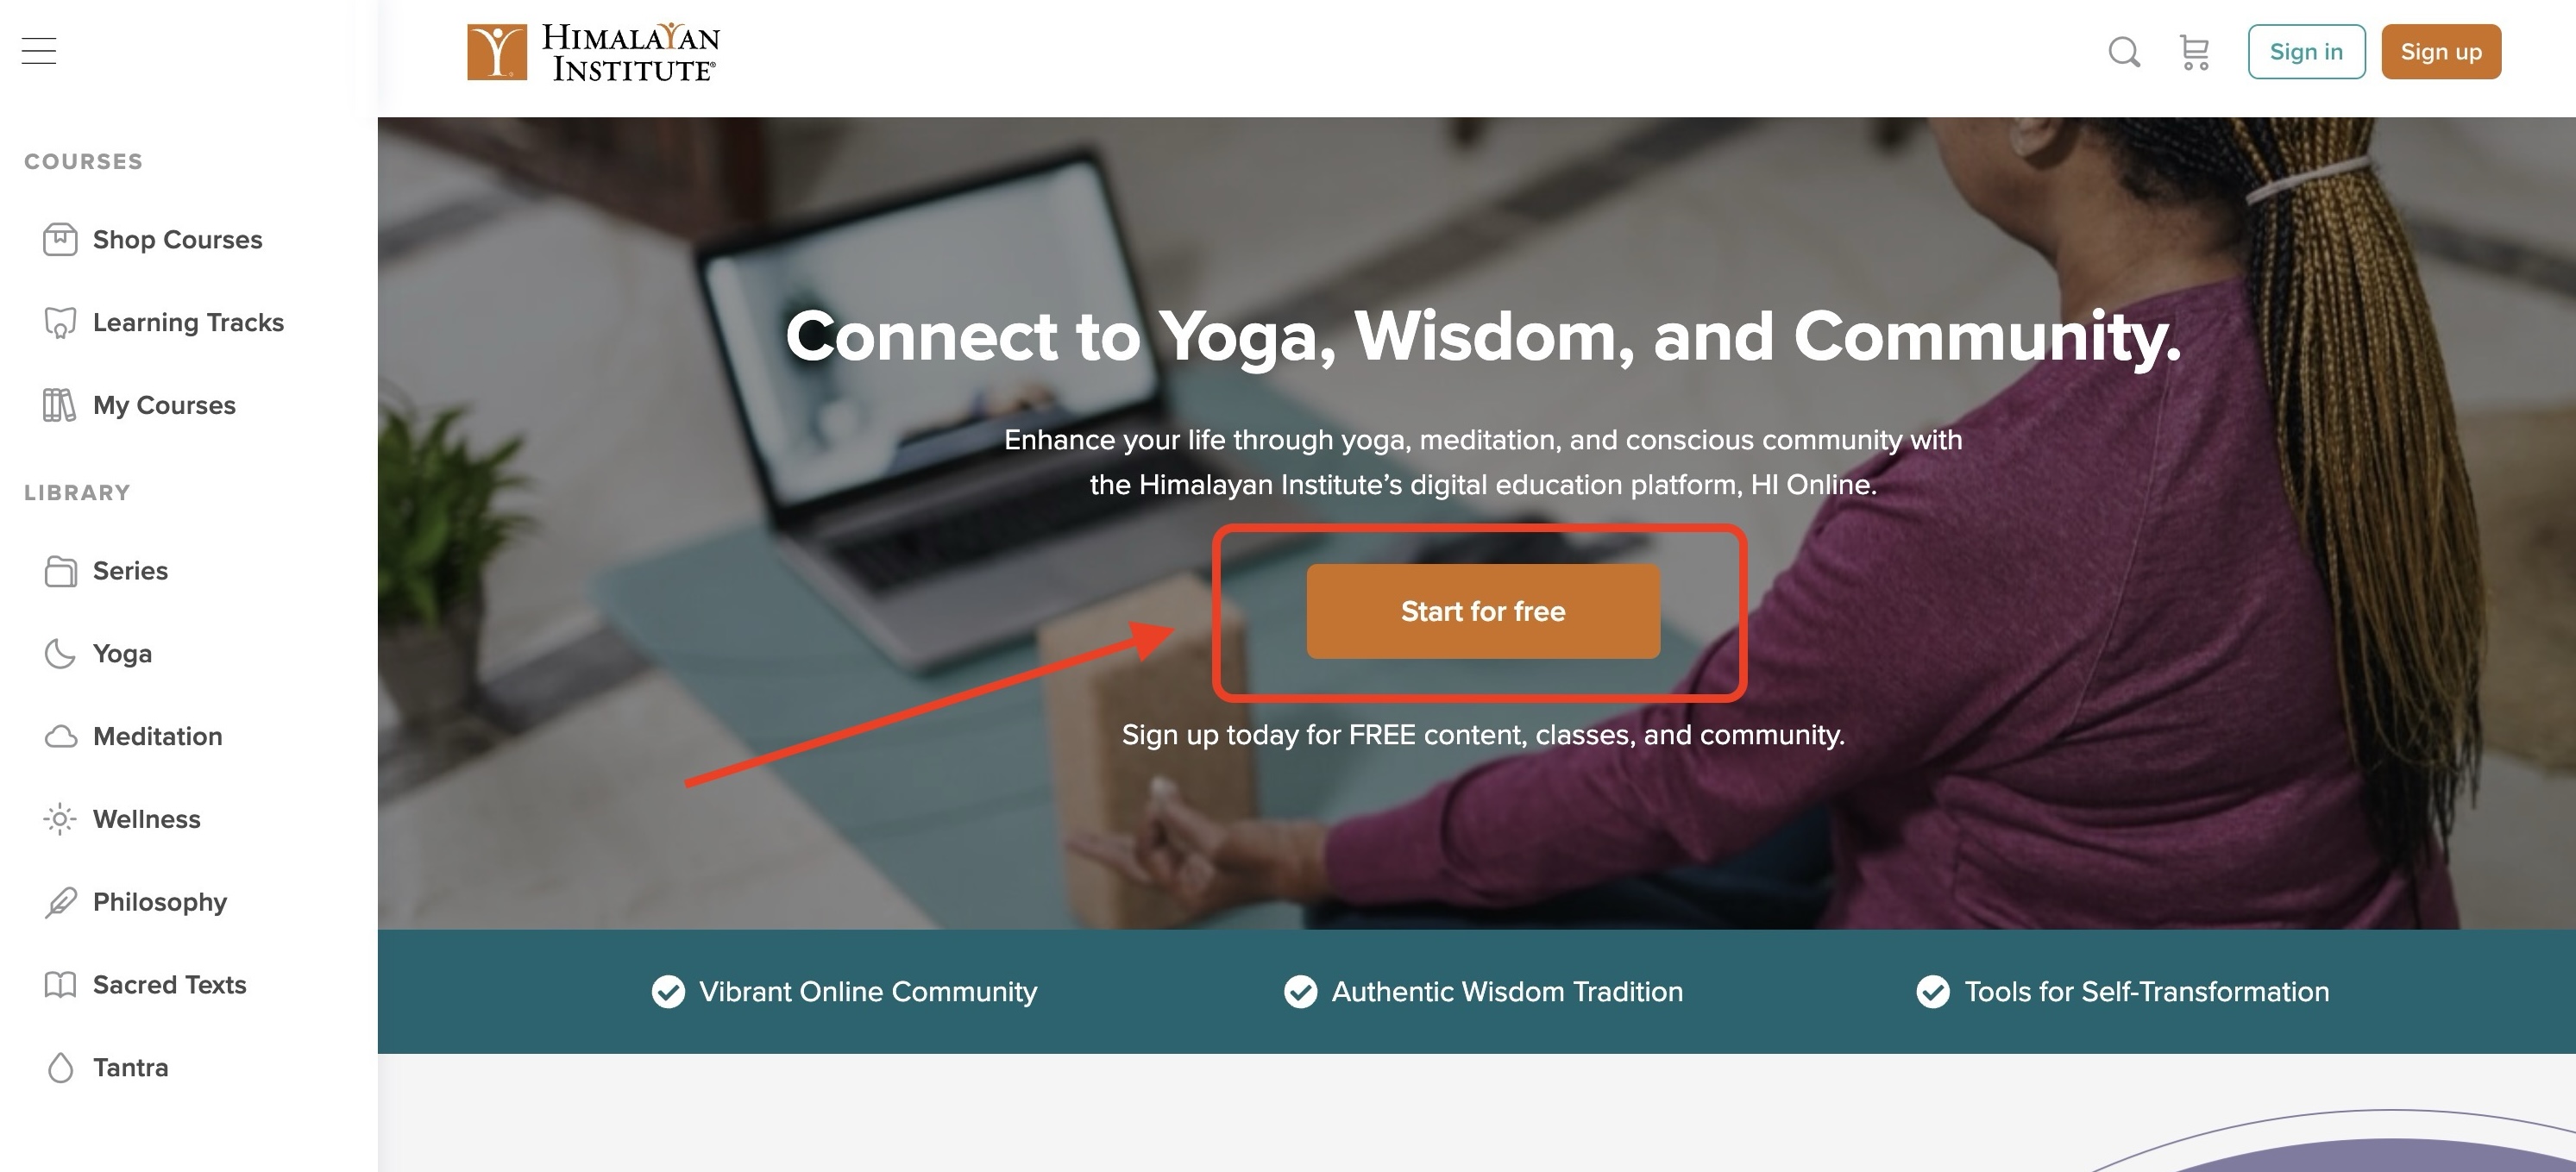Click the Vibrant Online Community checkmark
This screenshot has height=1172, width=2576.
coord(668,992)
